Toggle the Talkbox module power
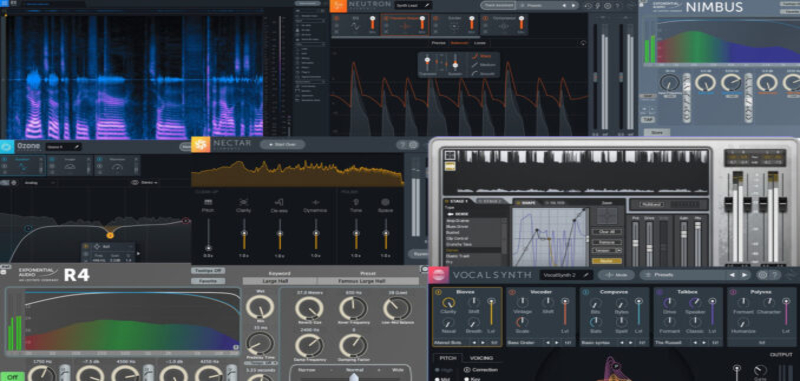This screenshot has width=800, height=381. click(x=660, y=292)
